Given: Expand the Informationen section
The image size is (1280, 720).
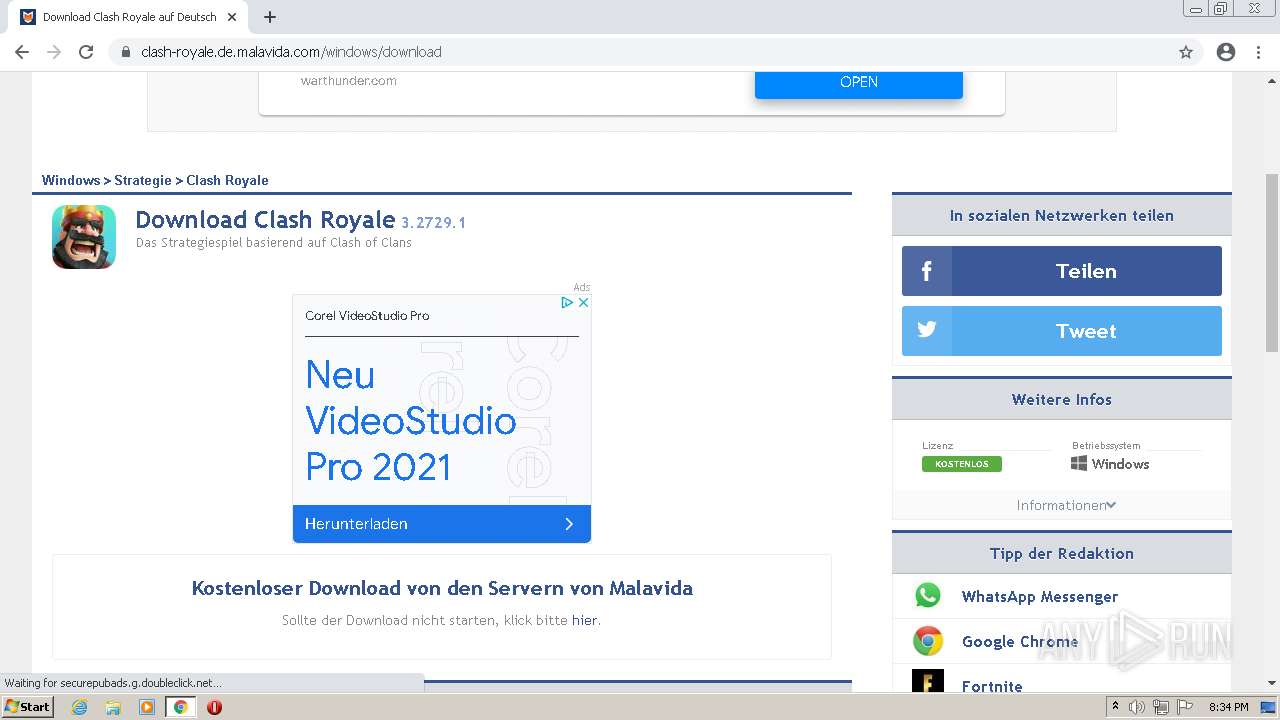Looking at the screenshot, I should (x=1066, y=505).
